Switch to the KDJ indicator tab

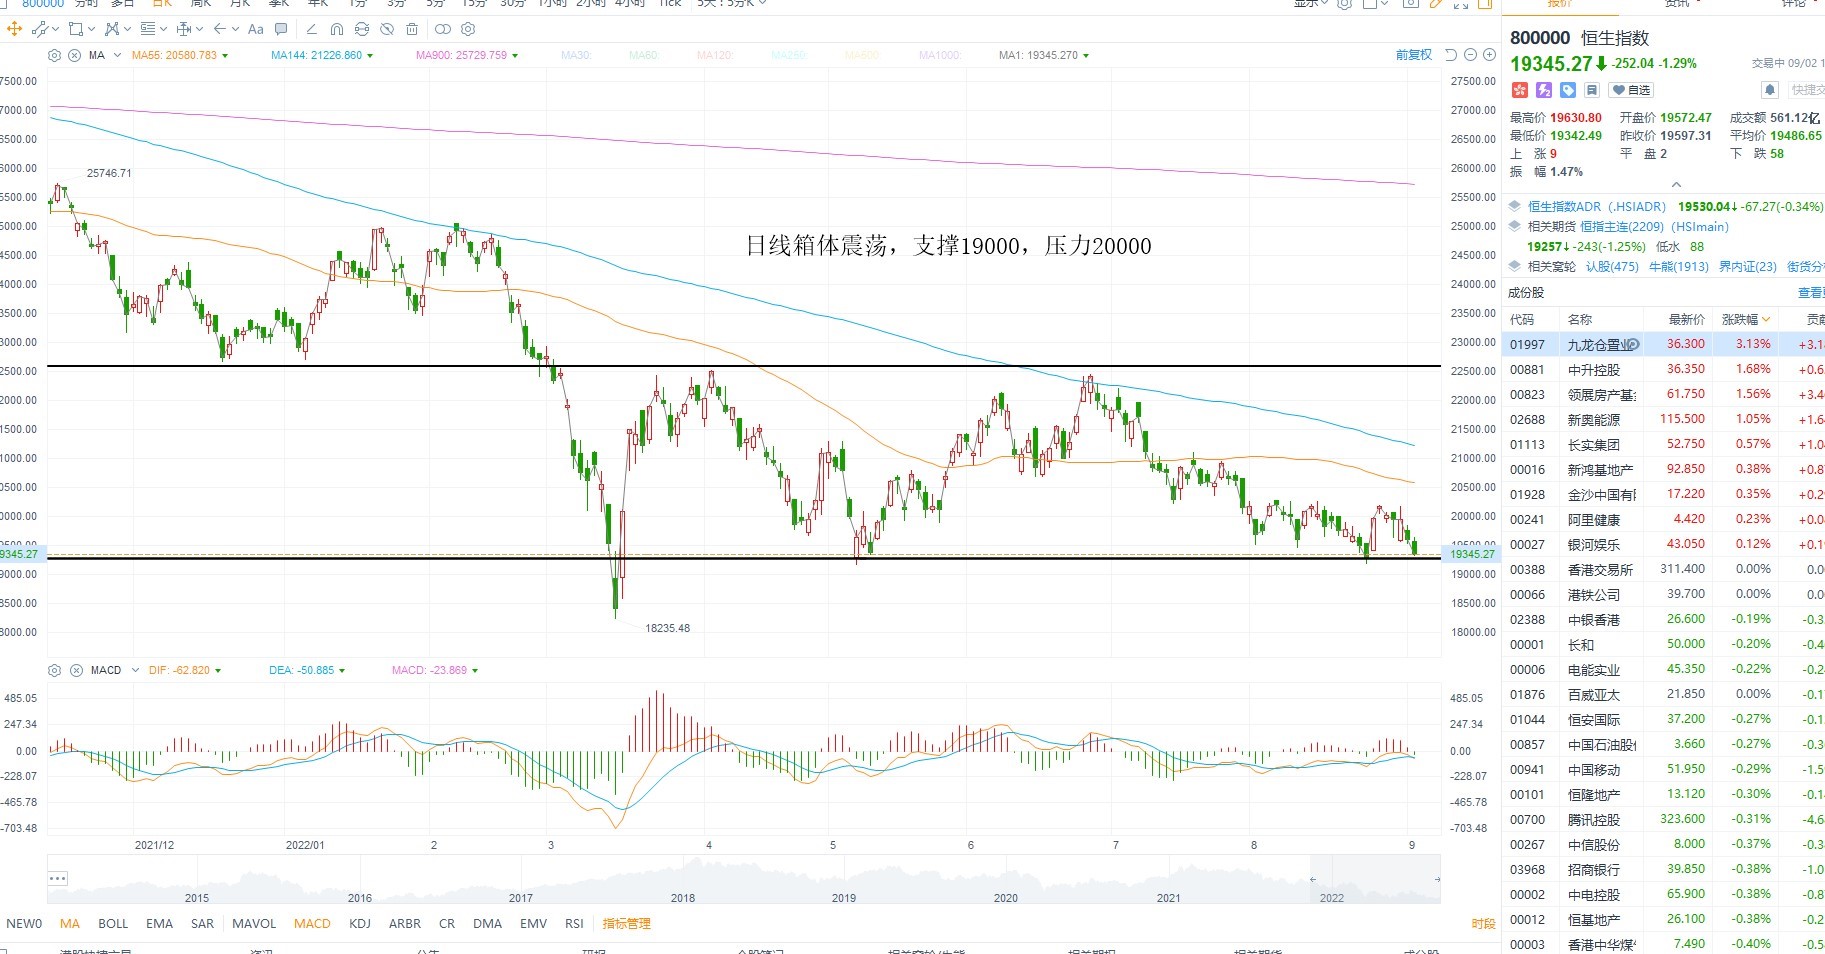360,923
